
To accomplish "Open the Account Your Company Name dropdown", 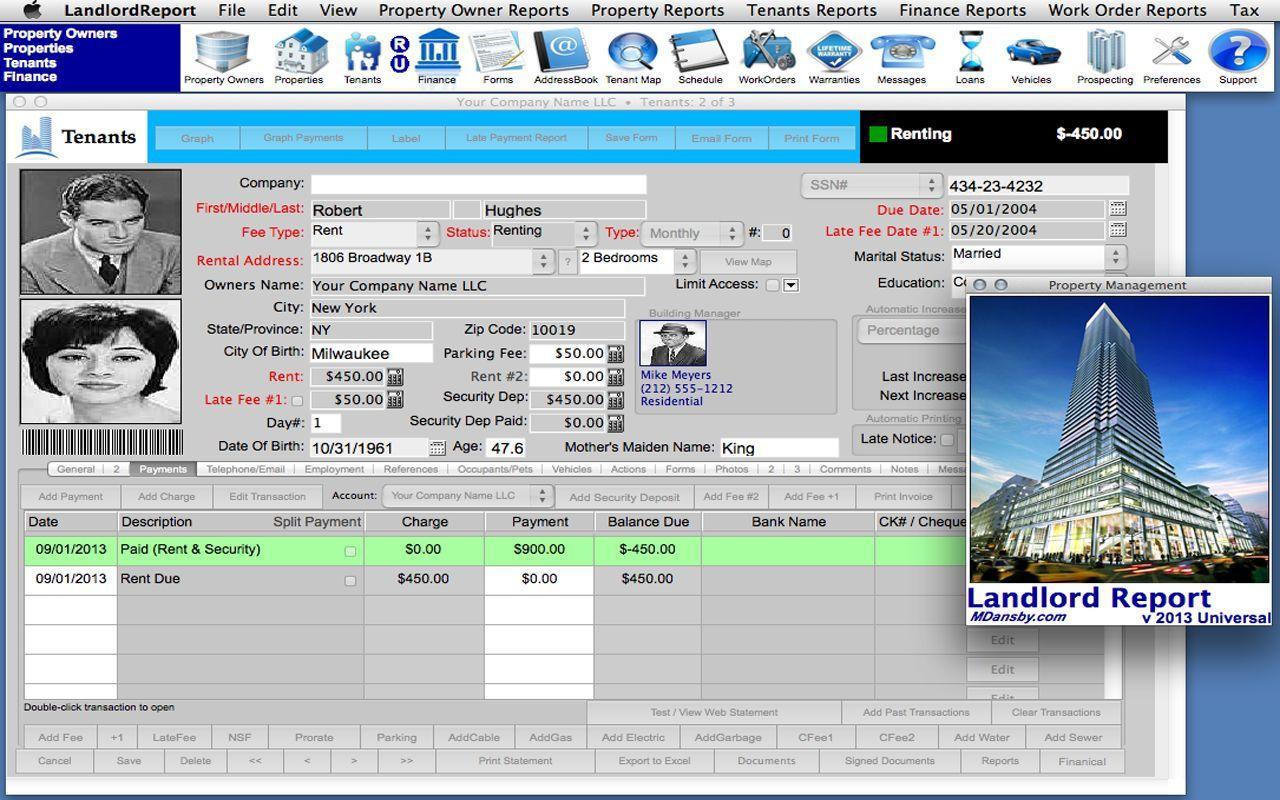I will click(468, 496).
